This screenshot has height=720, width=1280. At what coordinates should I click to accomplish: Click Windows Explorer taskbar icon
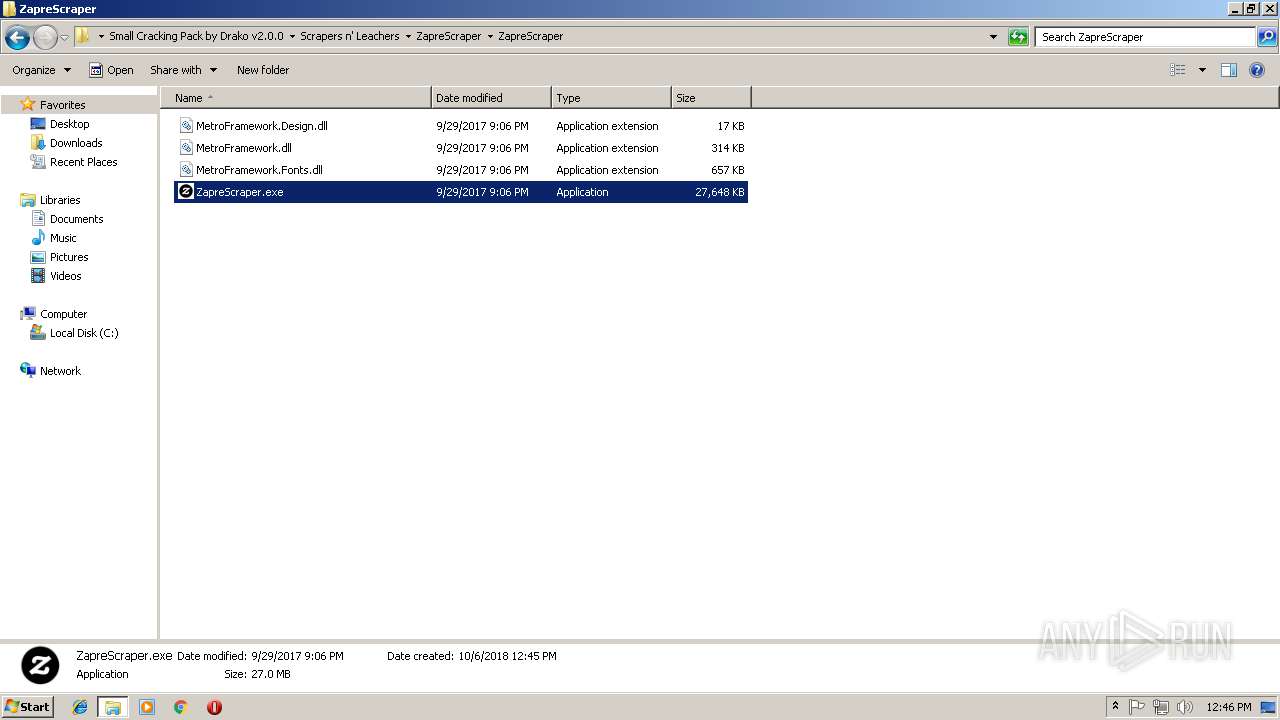pos(113,707)
